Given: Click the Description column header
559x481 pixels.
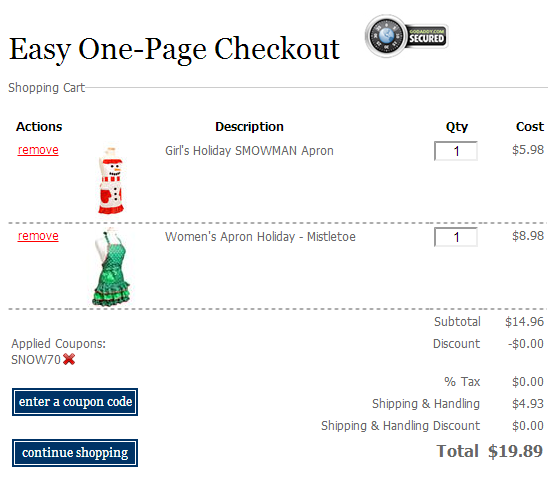Looking at the screenshot, I should click(x=249, y=127).
